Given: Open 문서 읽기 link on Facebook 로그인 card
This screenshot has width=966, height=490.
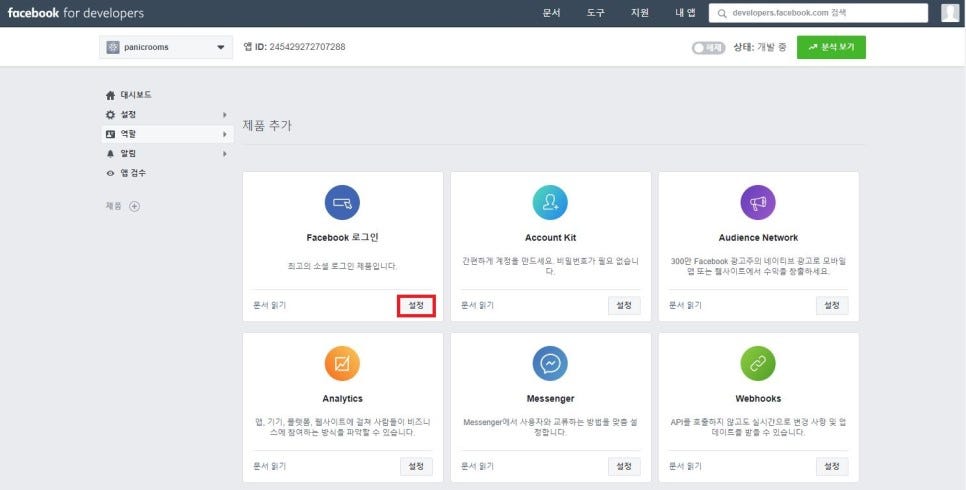Looking at the screenshot, I should [x=269, y=305].
